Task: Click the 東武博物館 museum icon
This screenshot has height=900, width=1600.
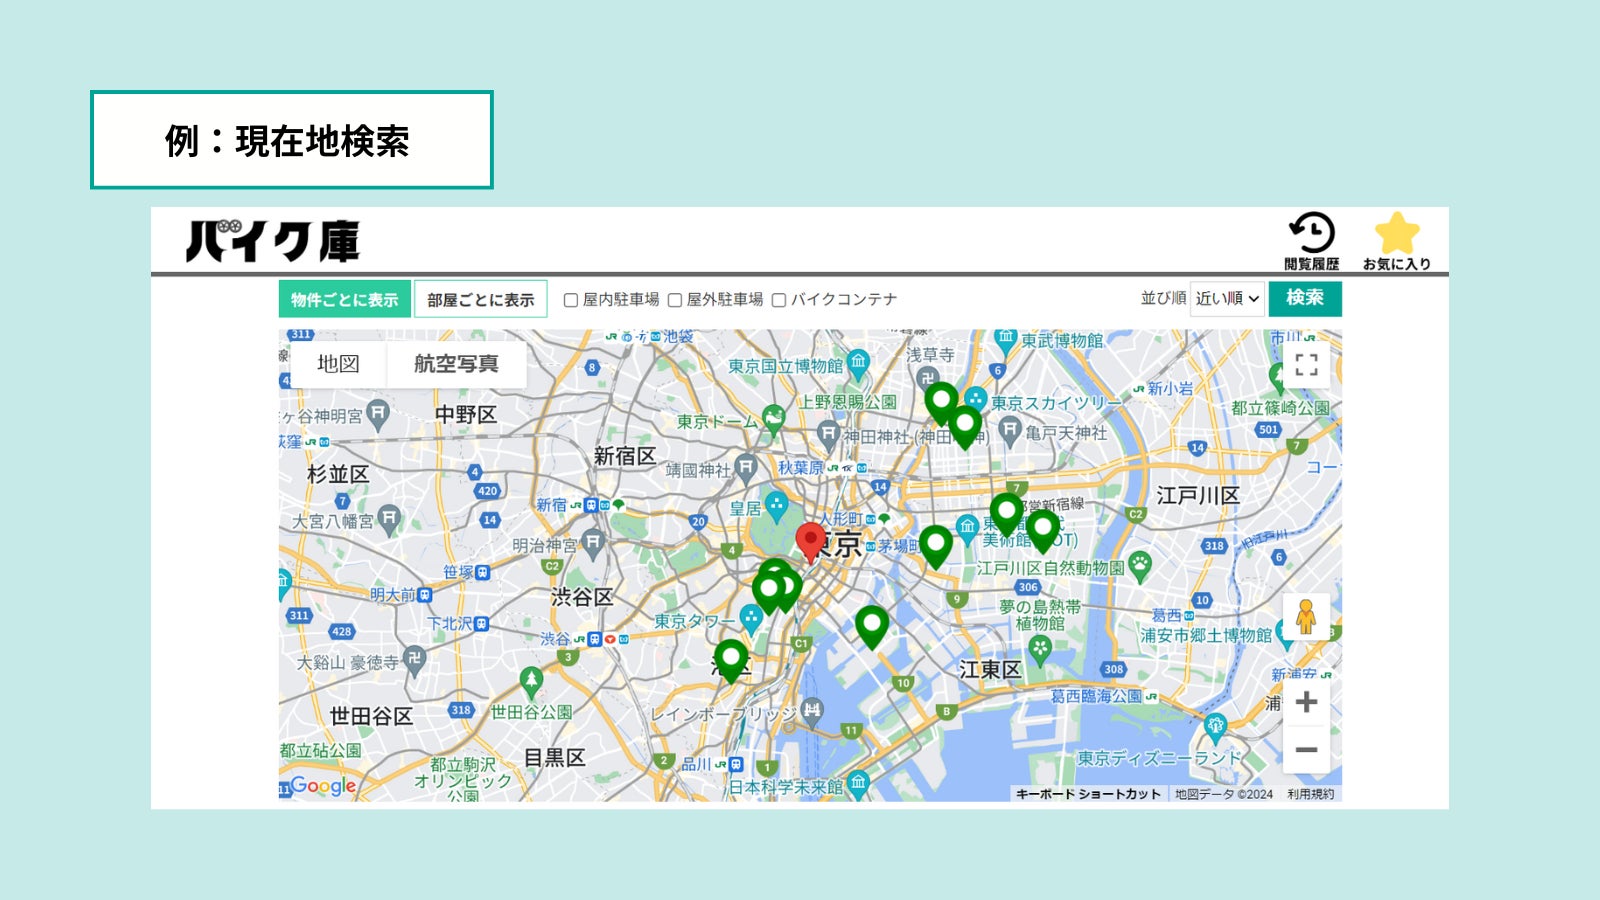Action: point(1006,340)
